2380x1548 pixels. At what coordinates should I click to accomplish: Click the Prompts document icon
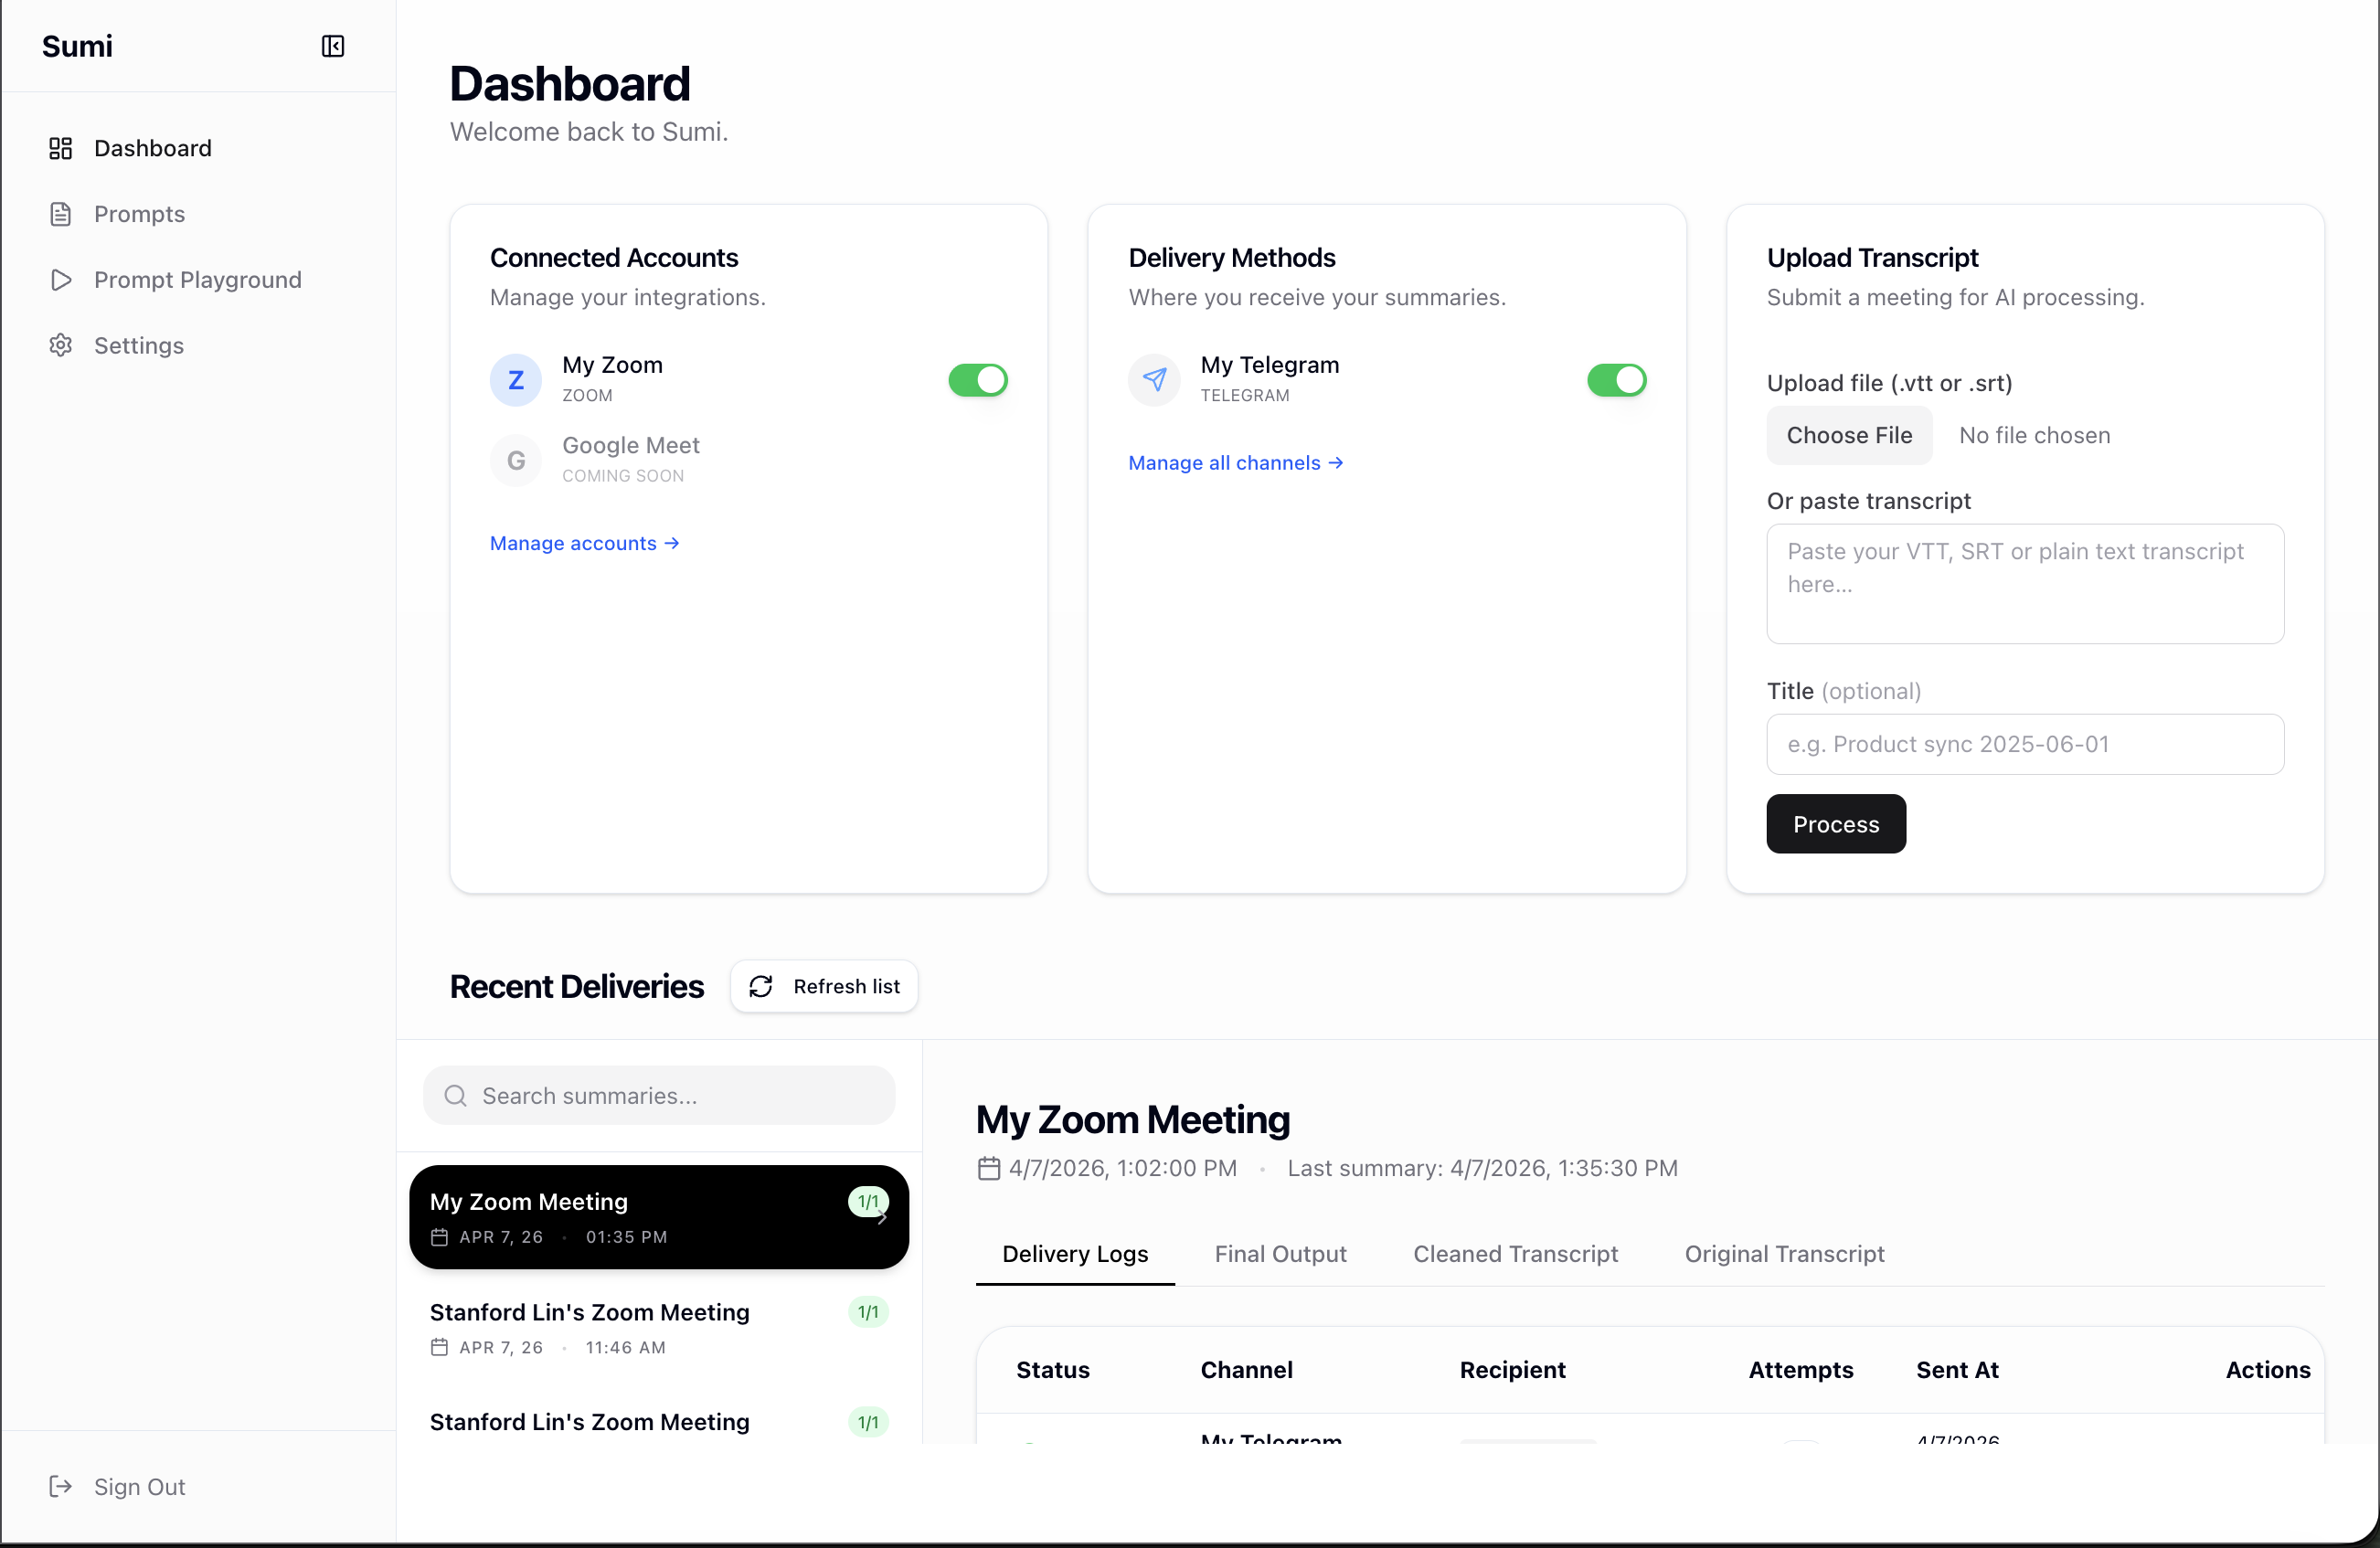[60, 214]
